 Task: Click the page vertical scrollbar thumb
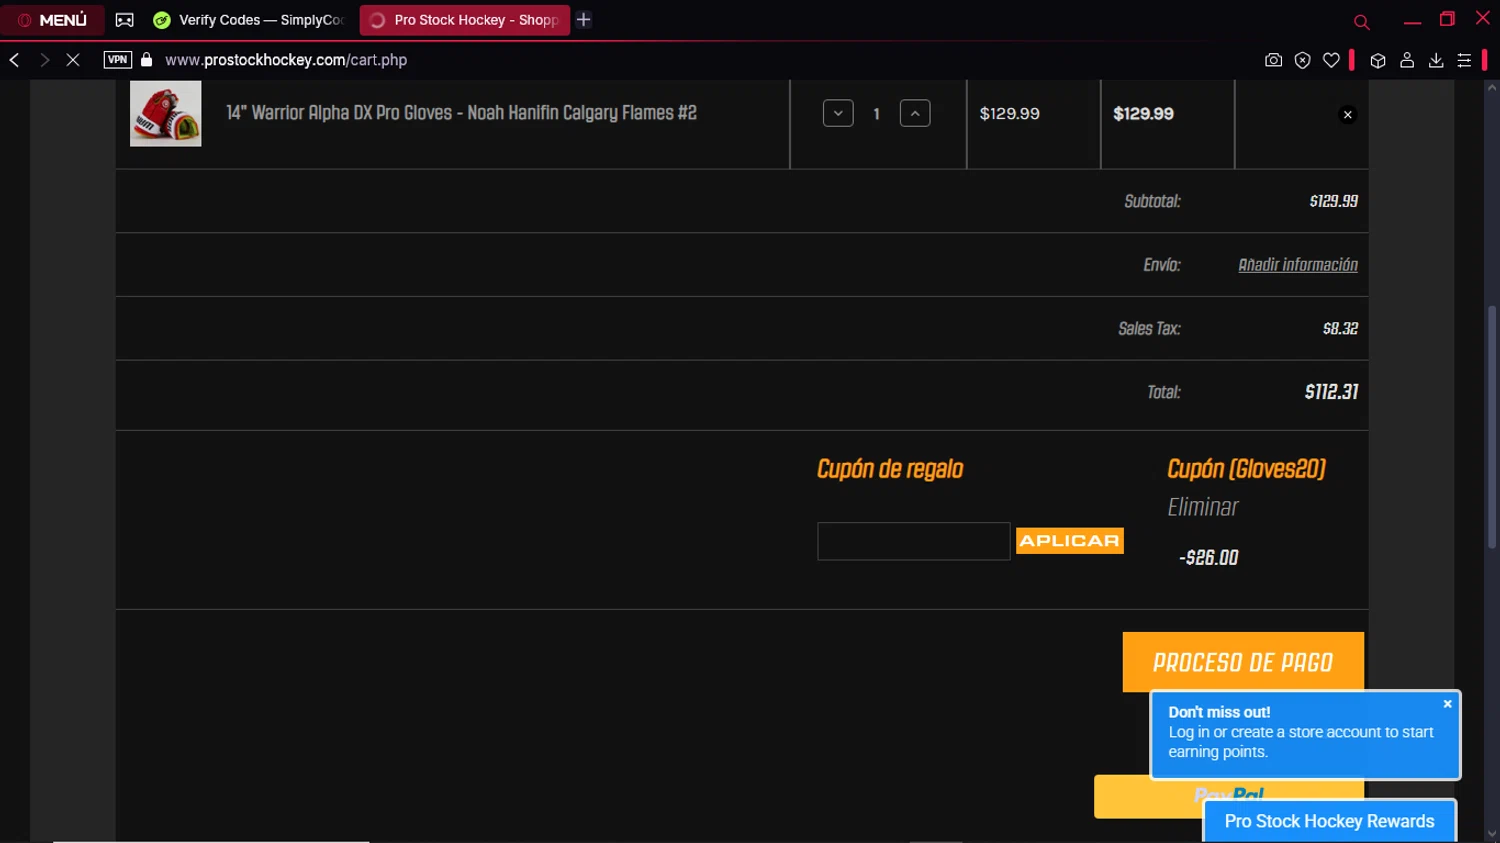coord(1492,428)
